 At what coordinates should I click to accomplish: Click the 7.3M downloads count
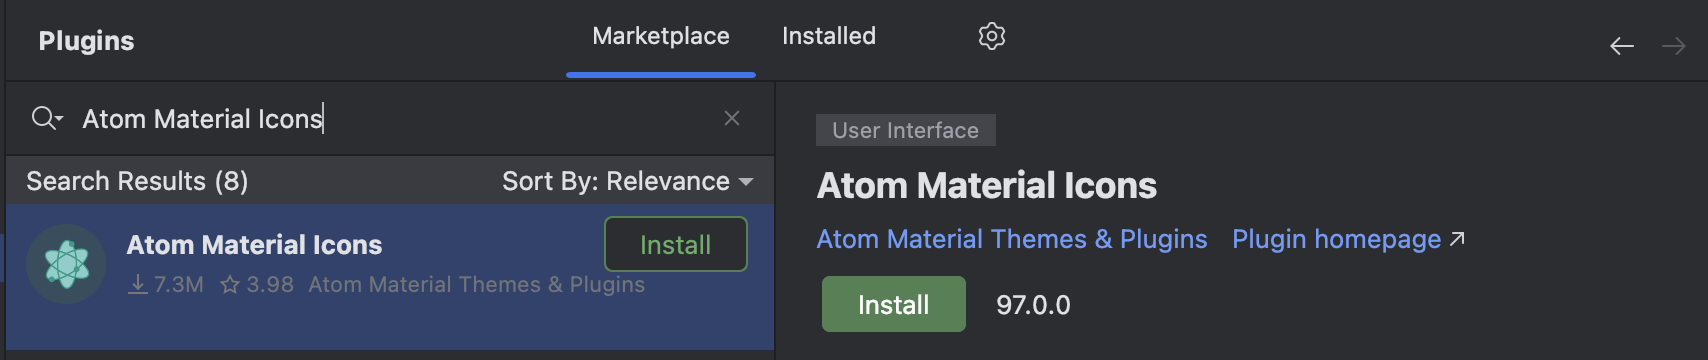(x=166, y=285)
